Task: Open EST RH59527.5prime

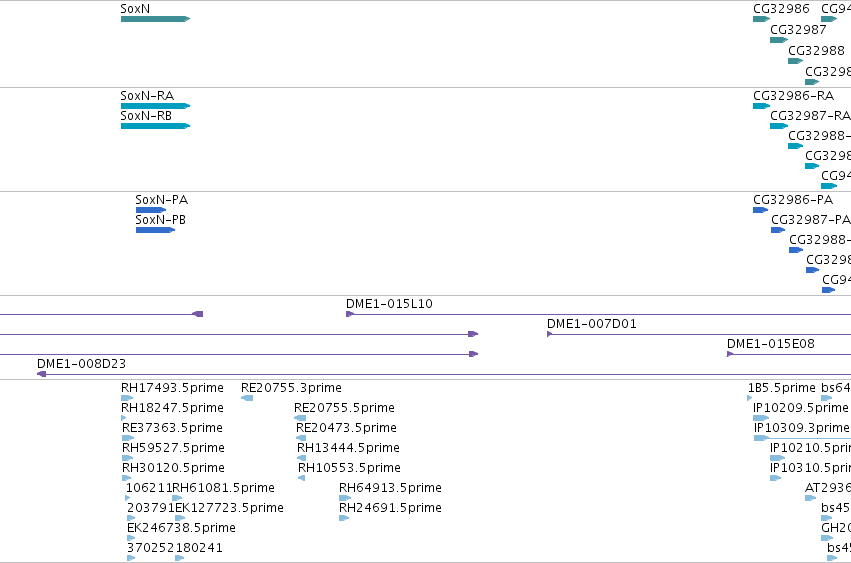Action: pos(128,458)
